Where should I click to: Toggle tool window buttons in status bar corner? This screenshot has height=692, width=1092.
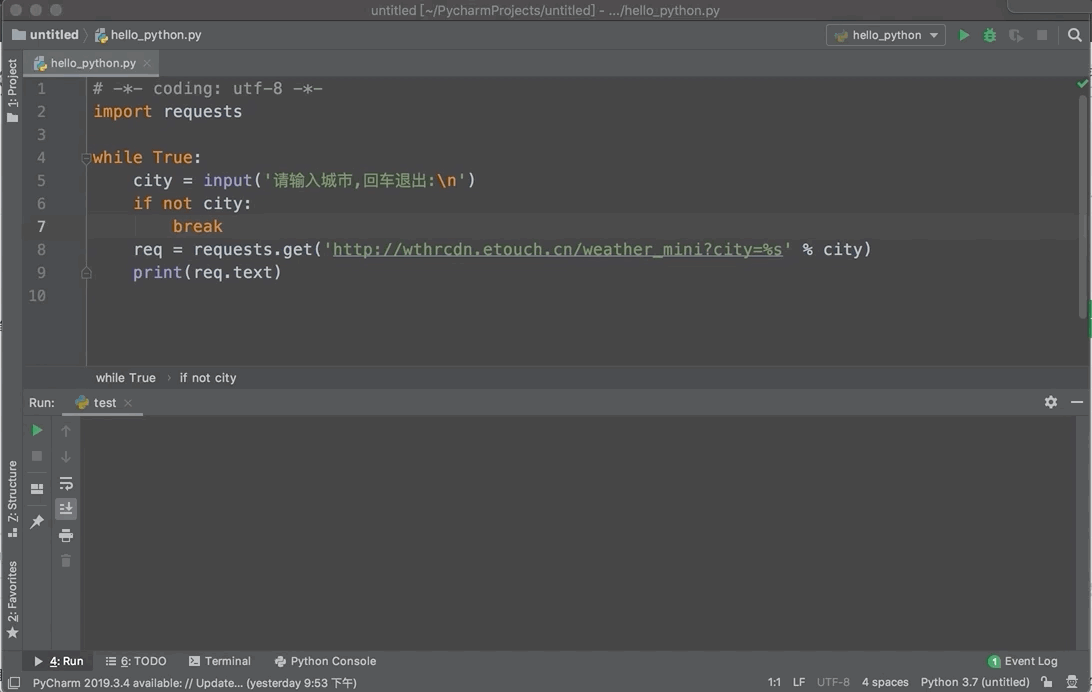tap(14, 682)
